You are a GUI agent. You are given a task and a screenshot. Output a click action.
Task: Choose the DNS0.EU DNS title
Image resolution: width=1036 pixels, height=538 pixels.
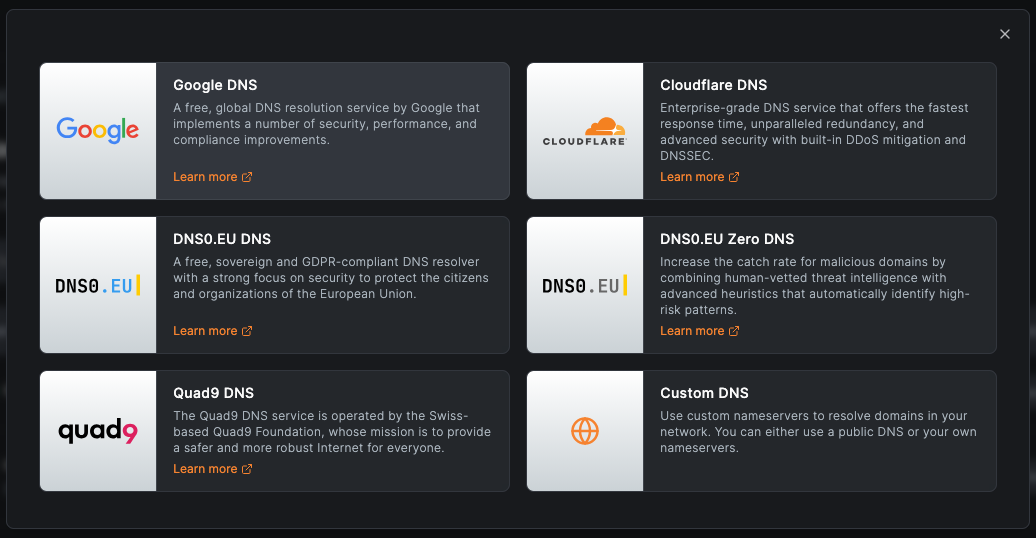point(222,239)
